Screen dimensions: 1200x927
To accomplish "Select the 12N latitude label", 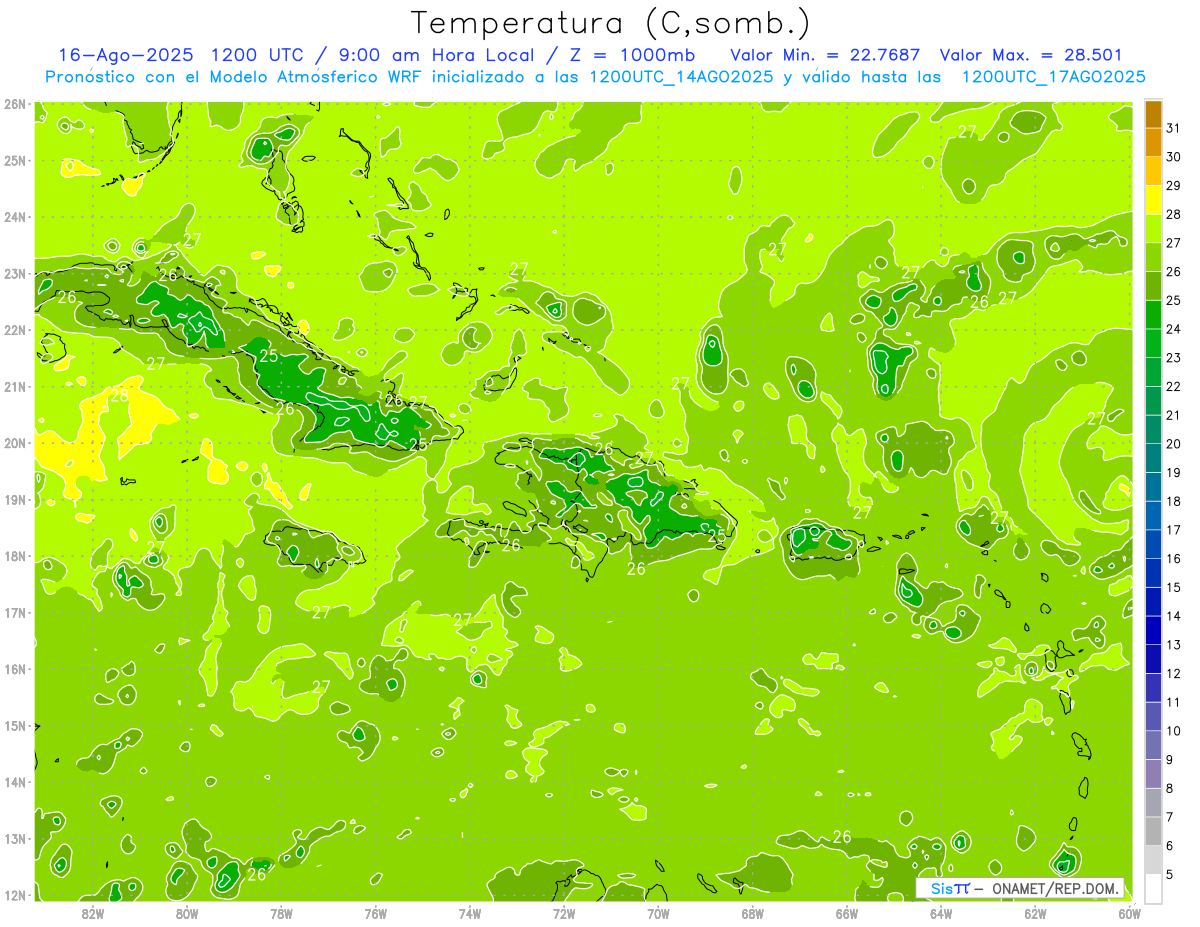I will click(x=14, y=896).
